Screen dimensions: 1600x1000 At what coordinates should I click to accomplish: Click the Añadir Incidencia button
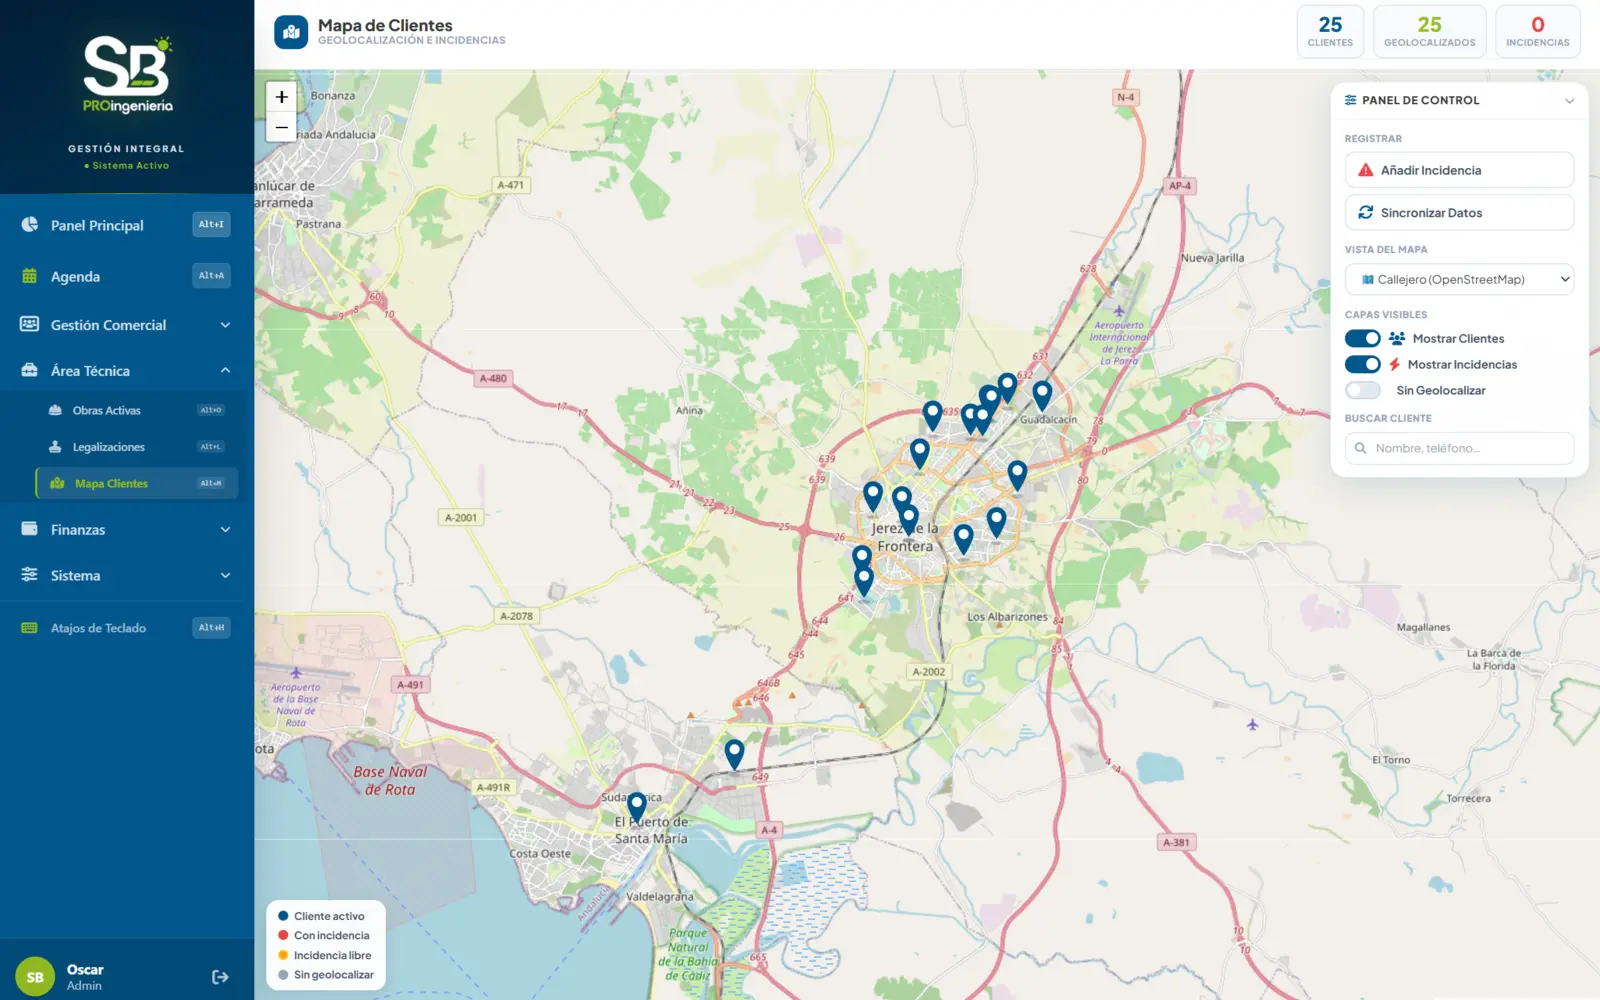click(1459, 170)
